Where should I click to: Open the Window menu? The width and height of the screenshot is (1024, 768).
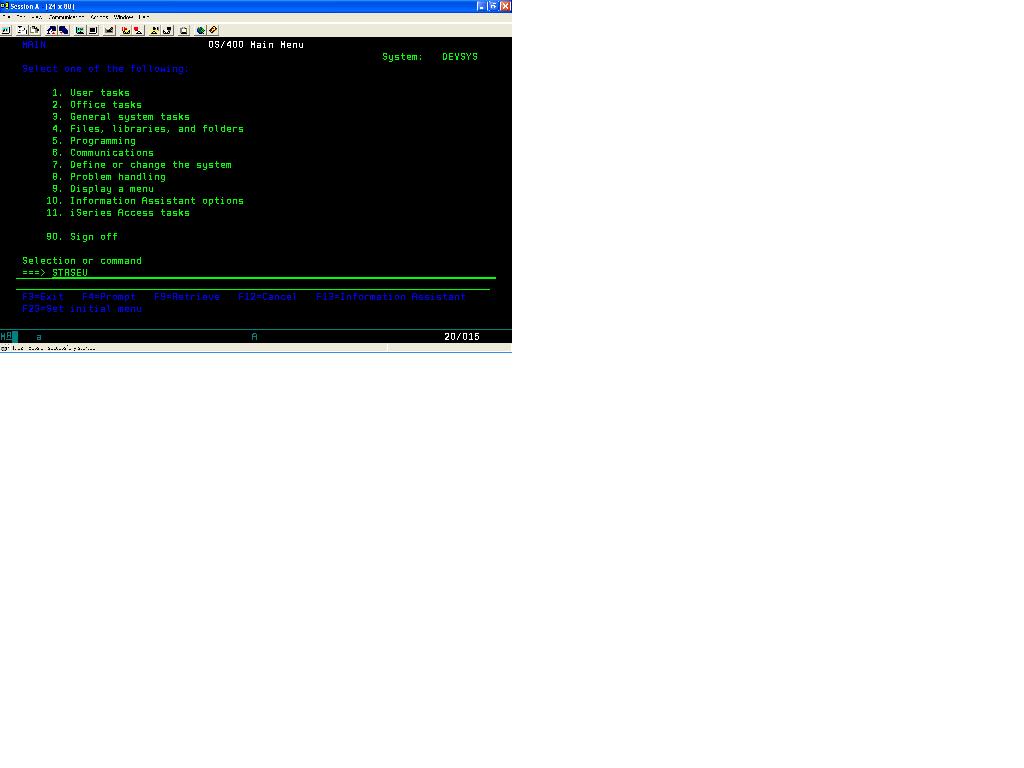point(122,17)
